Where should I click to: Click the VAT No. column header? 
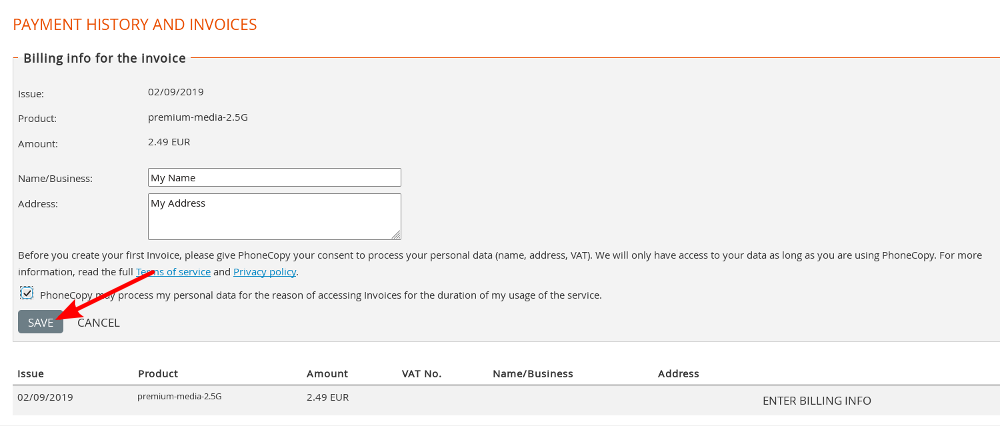tap(422, 374)
